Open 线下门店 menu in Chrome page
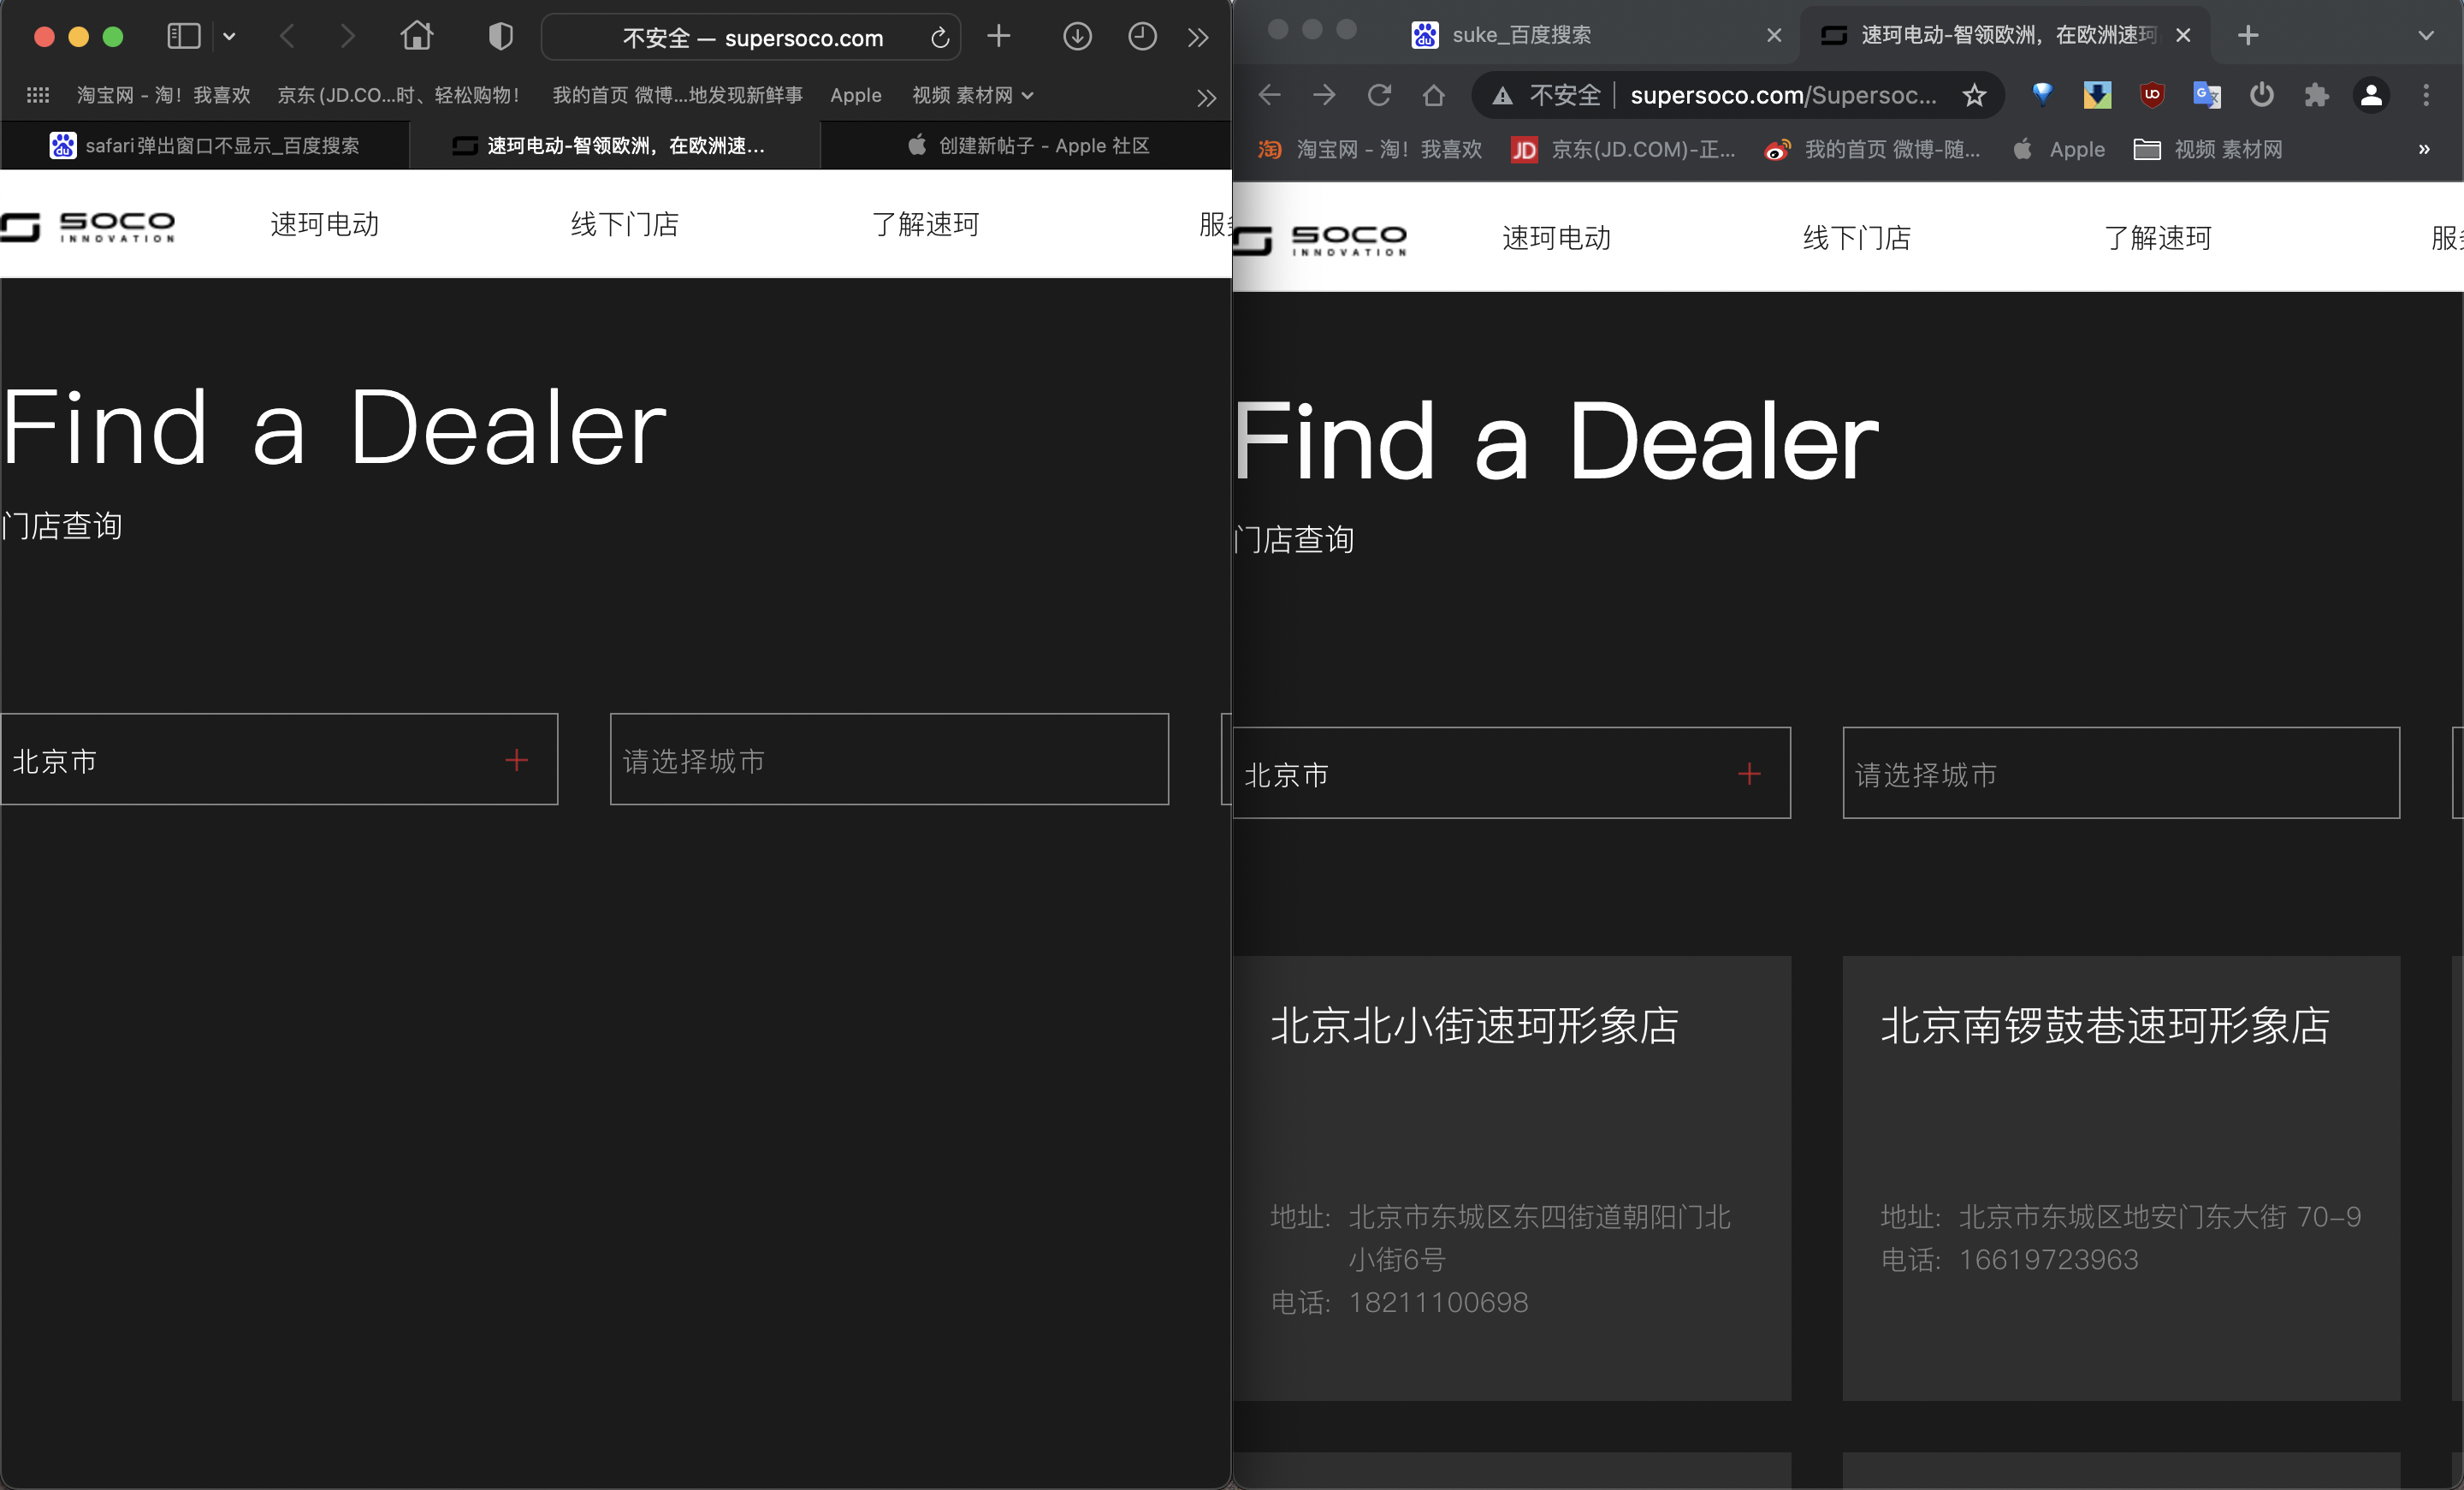The width and height of the screenshot is (2464, 1490). click(x=1857, y=238)
